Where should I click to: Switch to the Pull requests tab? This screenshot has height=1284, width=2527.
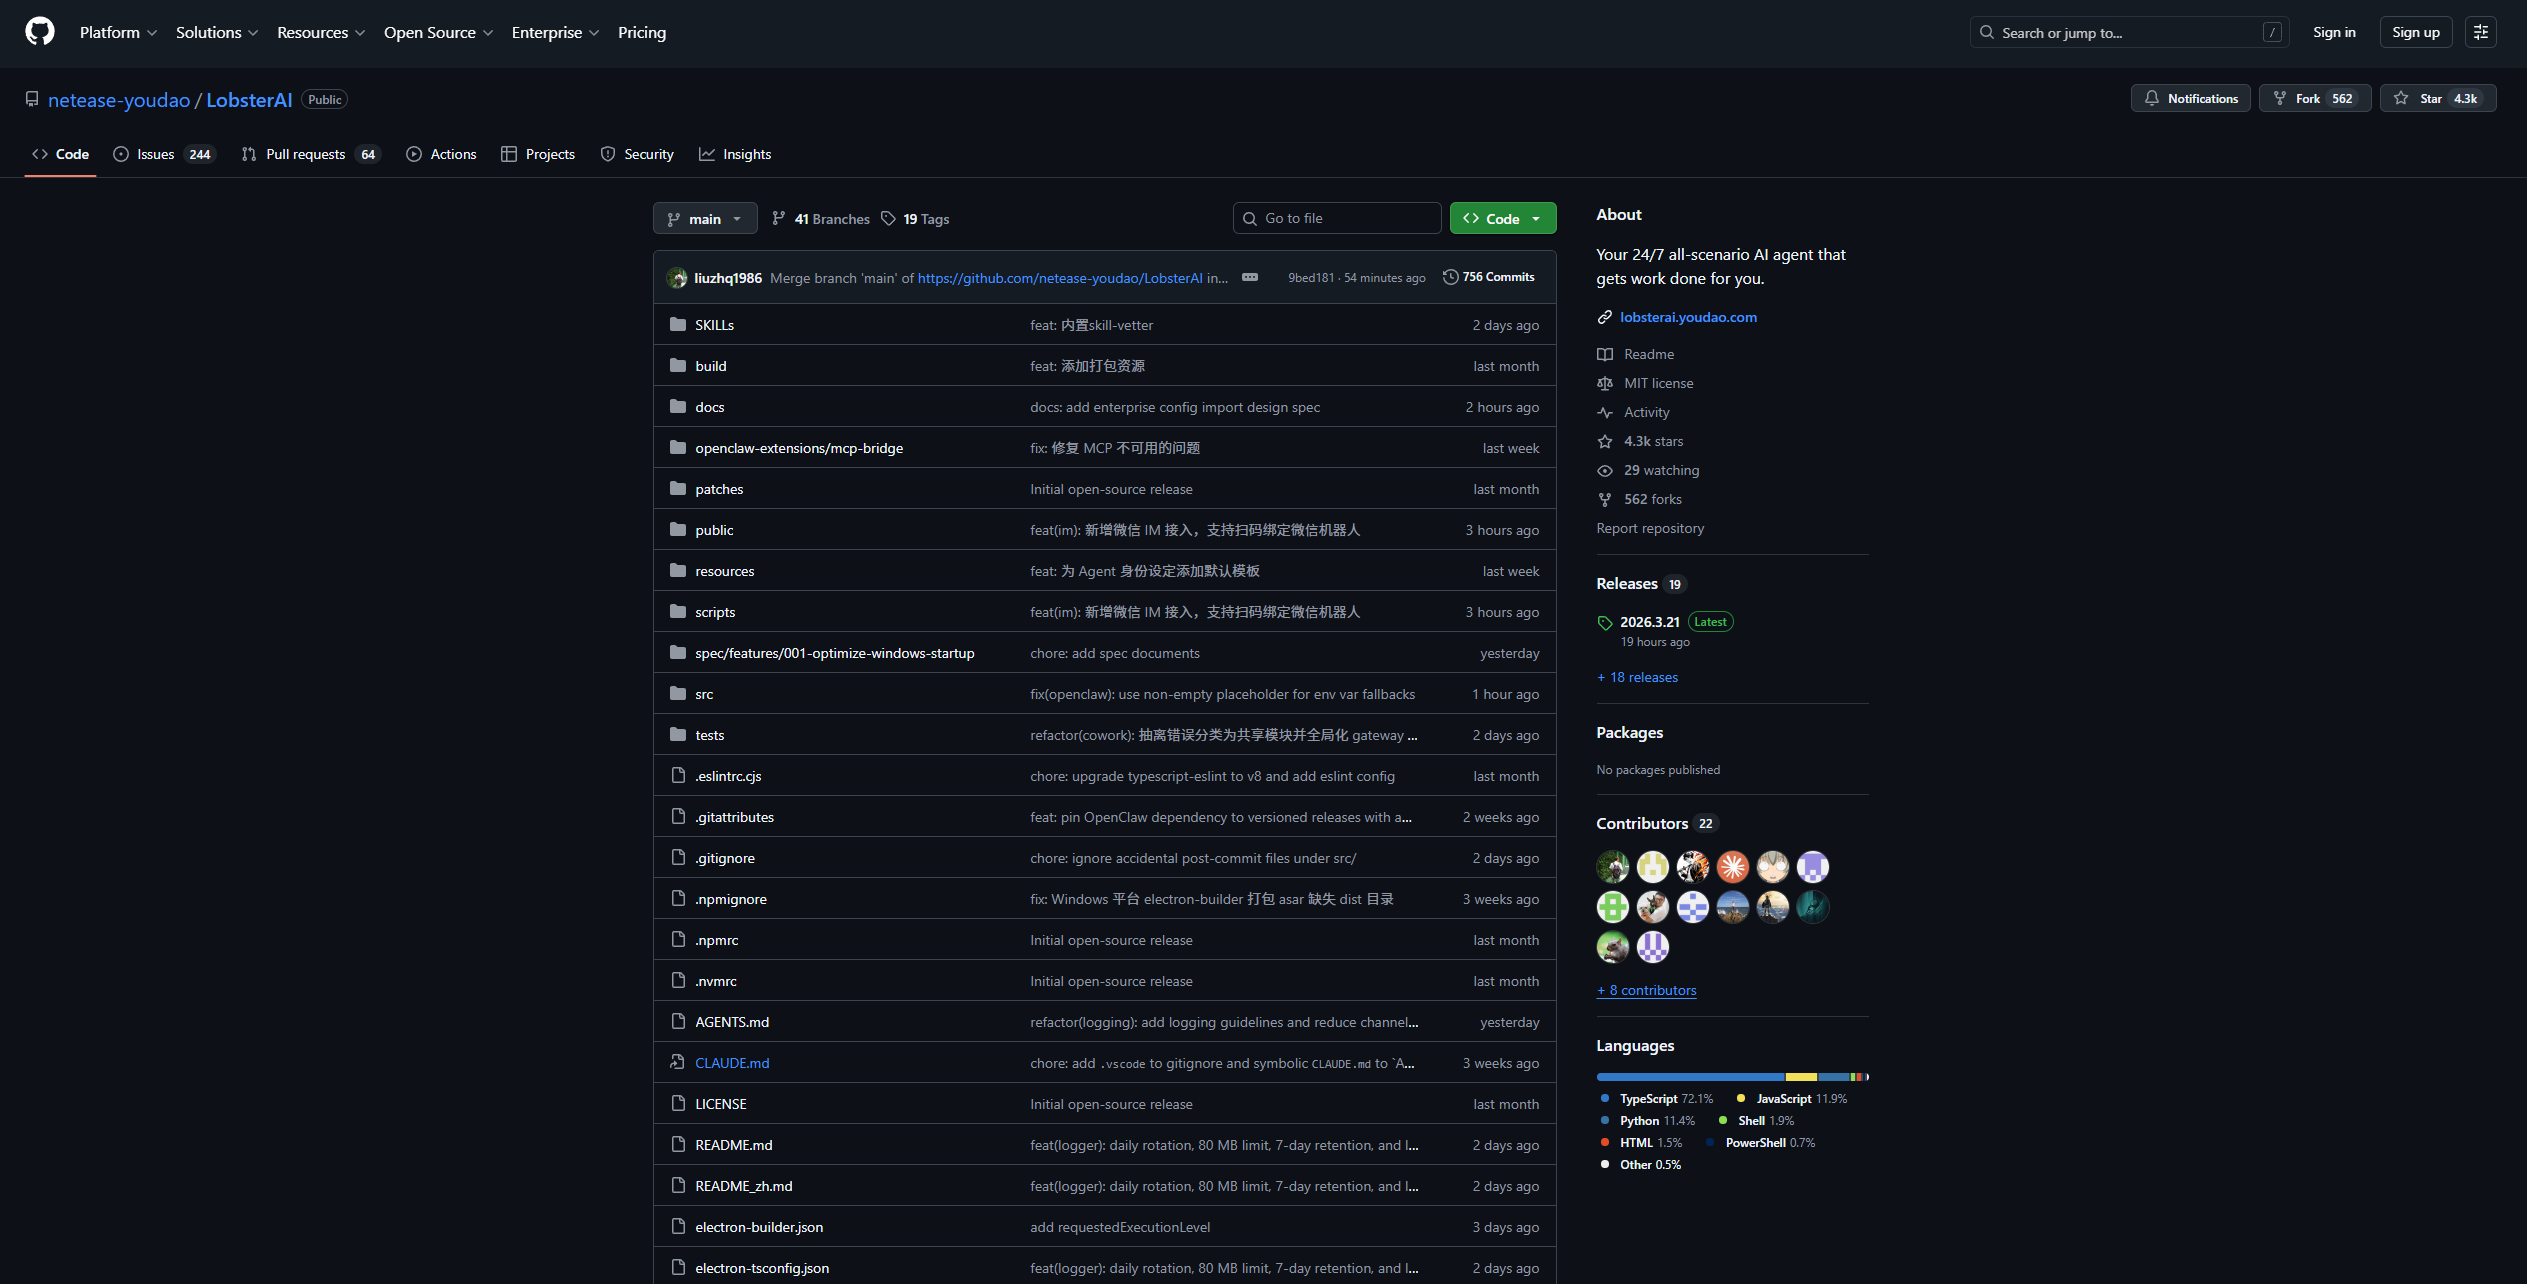pyautogui.click(x=310, y=154)
